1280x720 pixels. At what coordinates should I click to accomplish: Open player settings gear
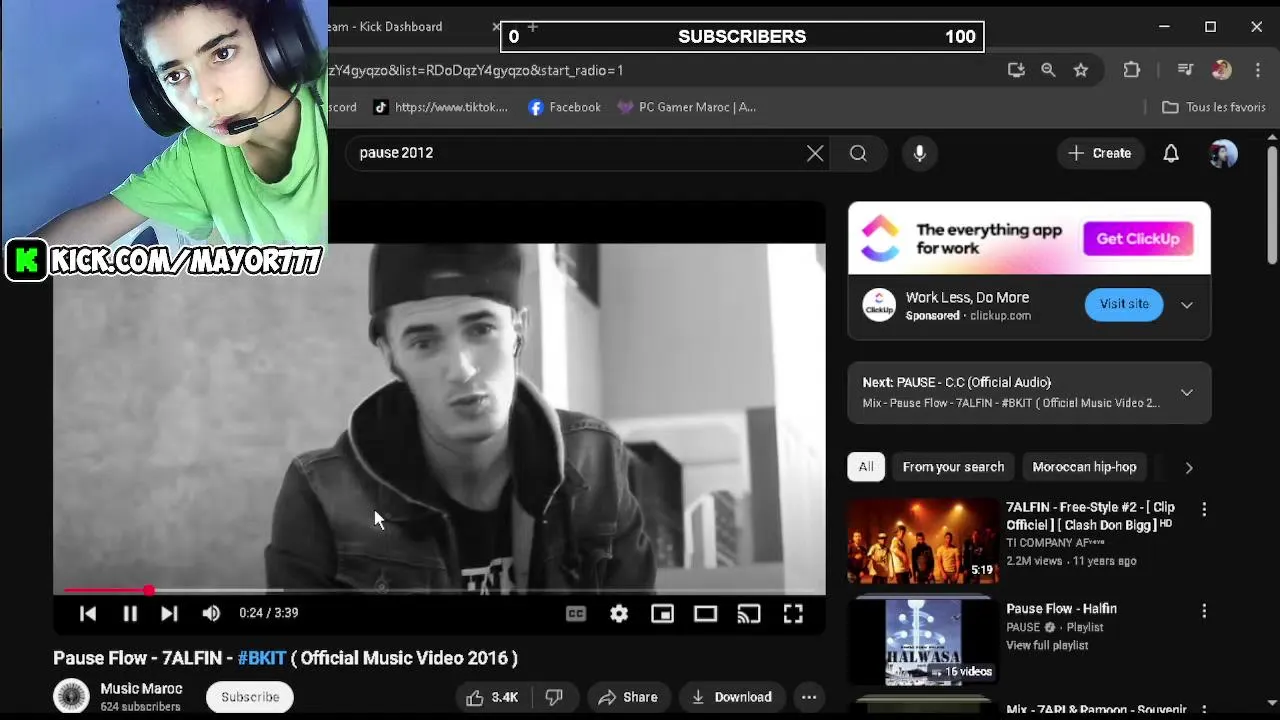coord(619,614)
